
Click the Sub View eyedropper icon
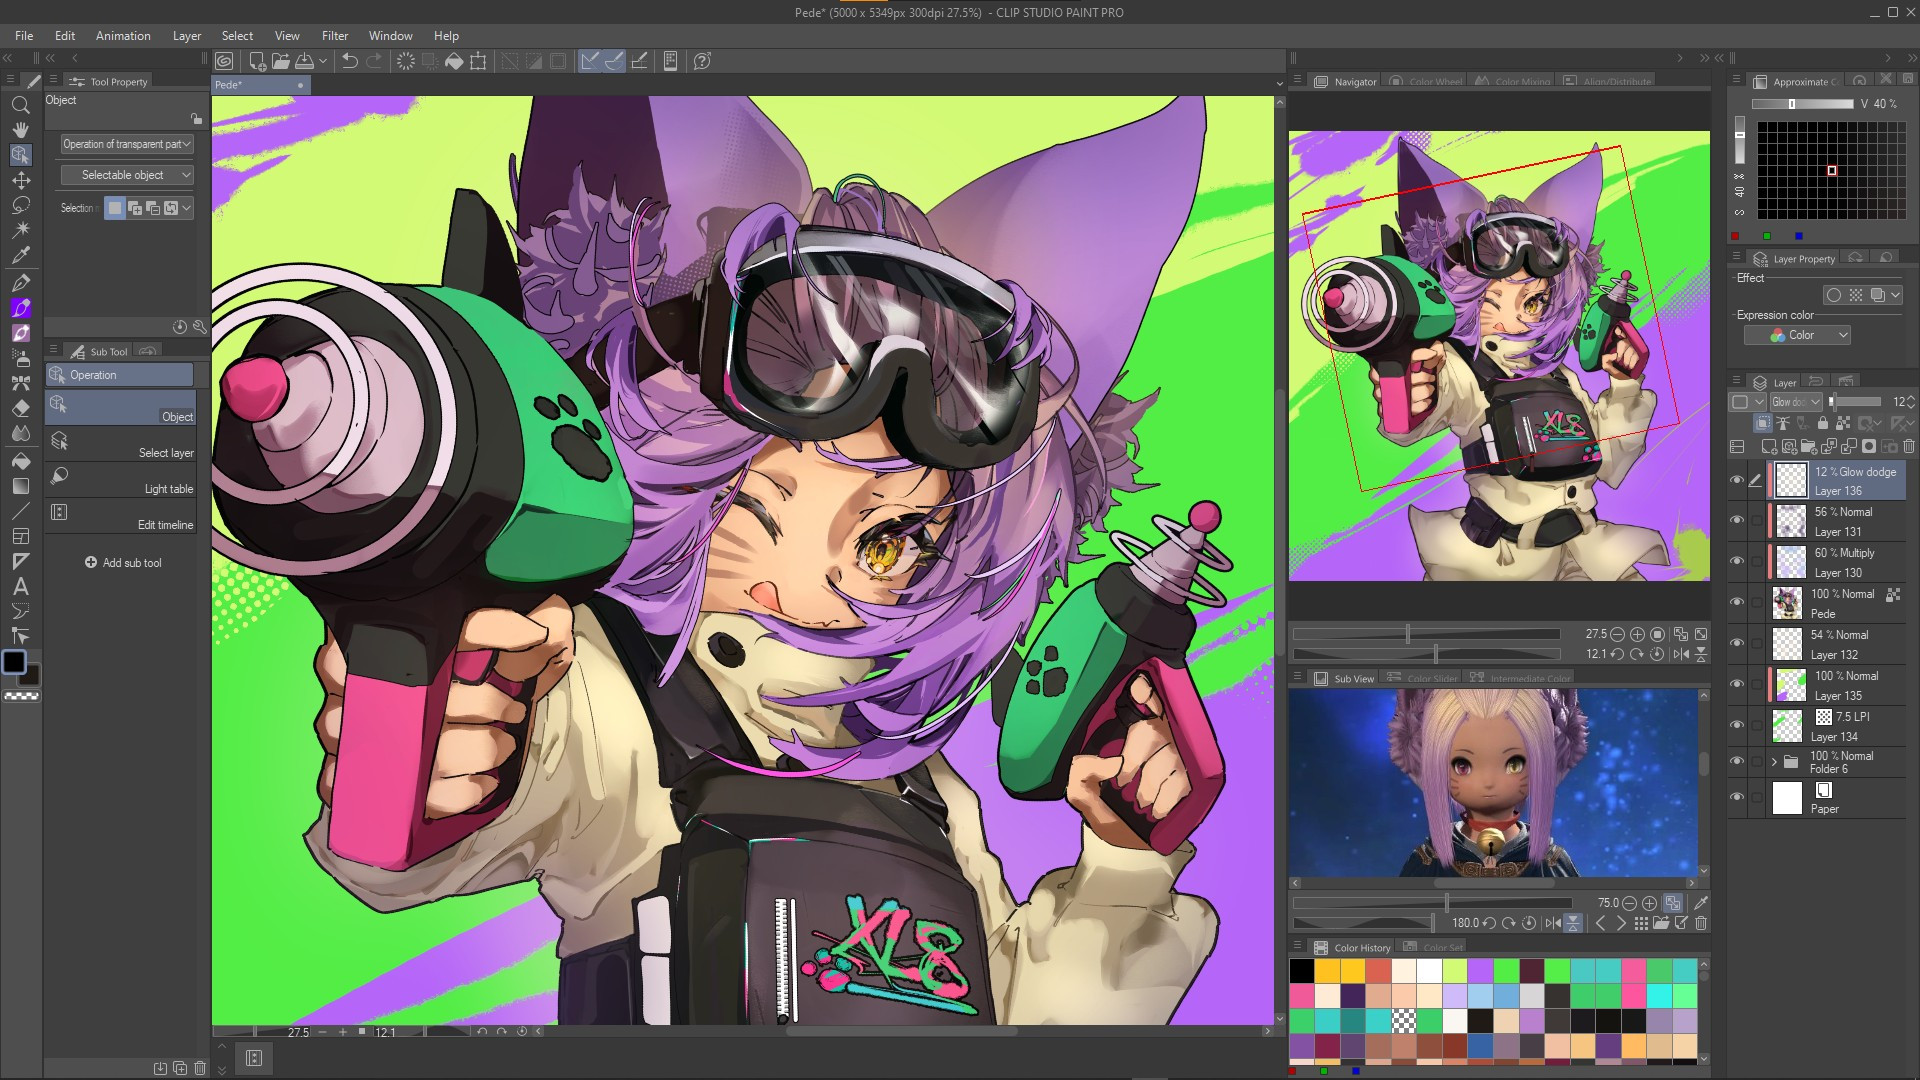pyautogui.click(x=1700, y=902)
